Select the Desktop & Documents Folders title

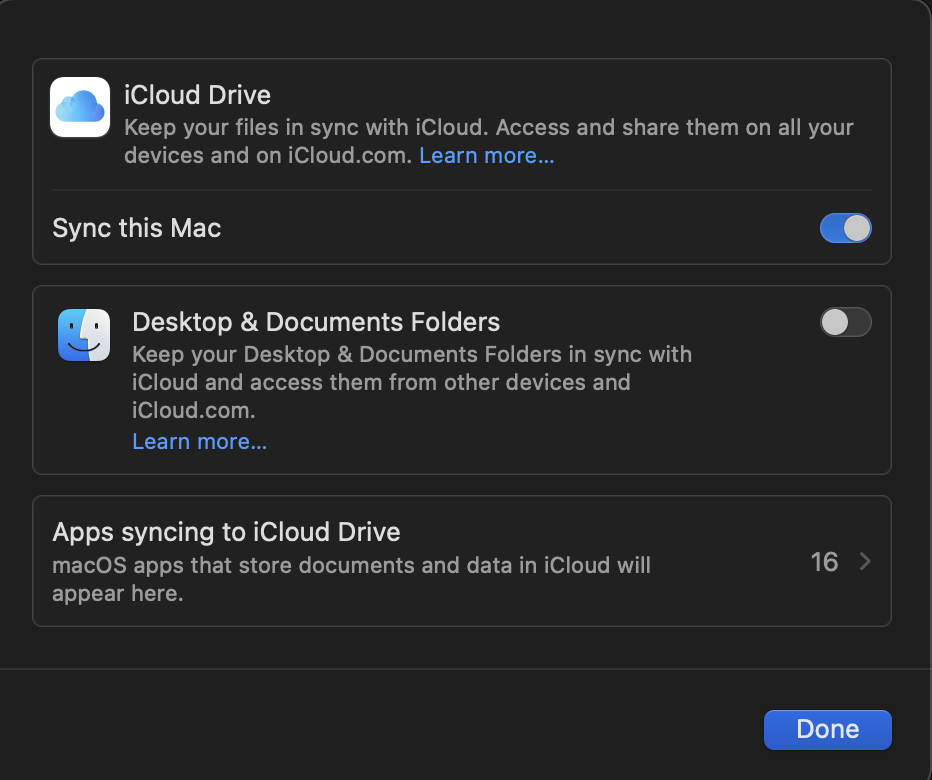point(316,322)
